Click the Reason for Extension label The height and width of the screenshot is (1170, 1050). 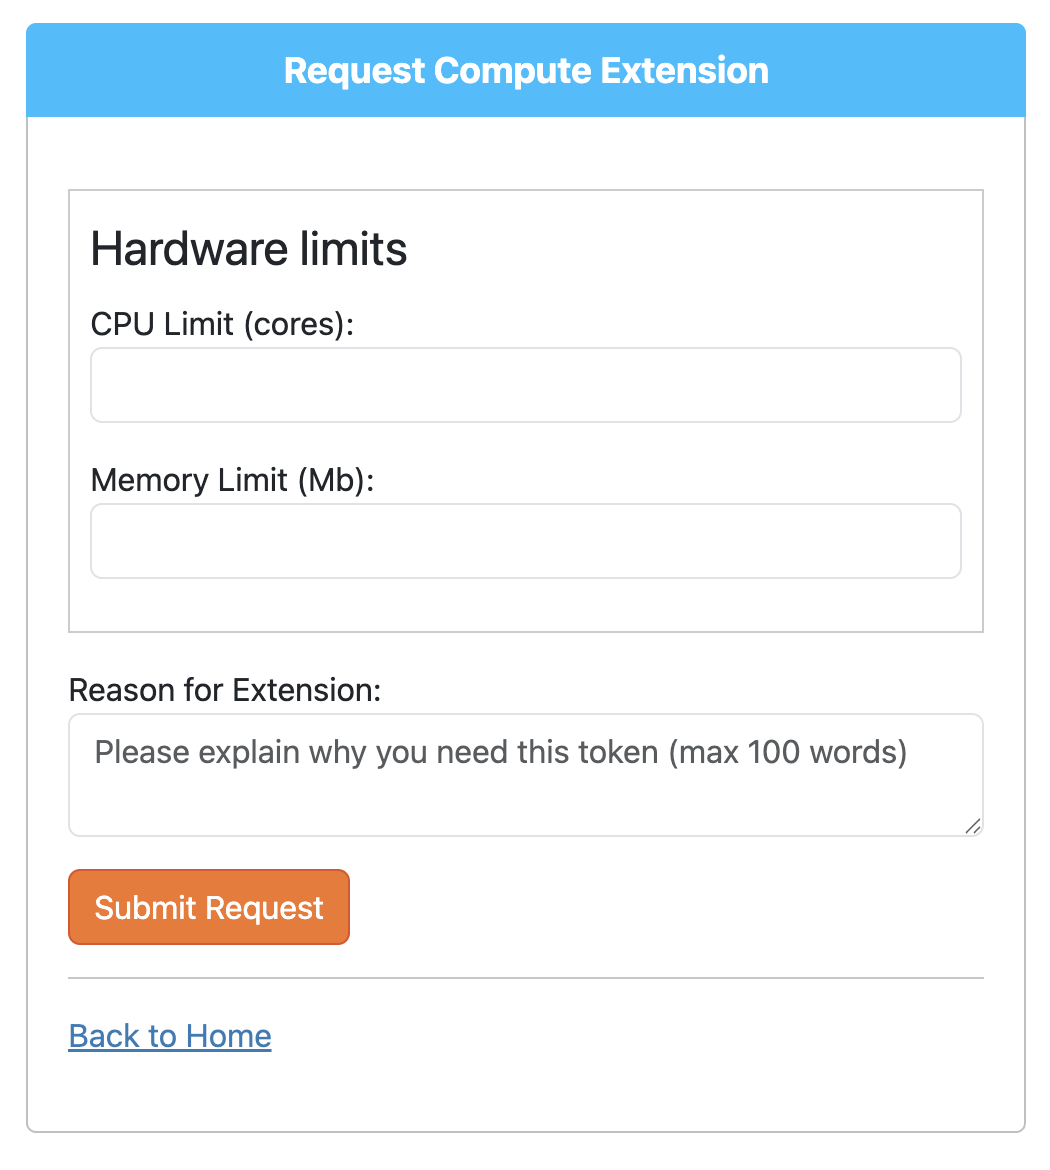(224, 690)
